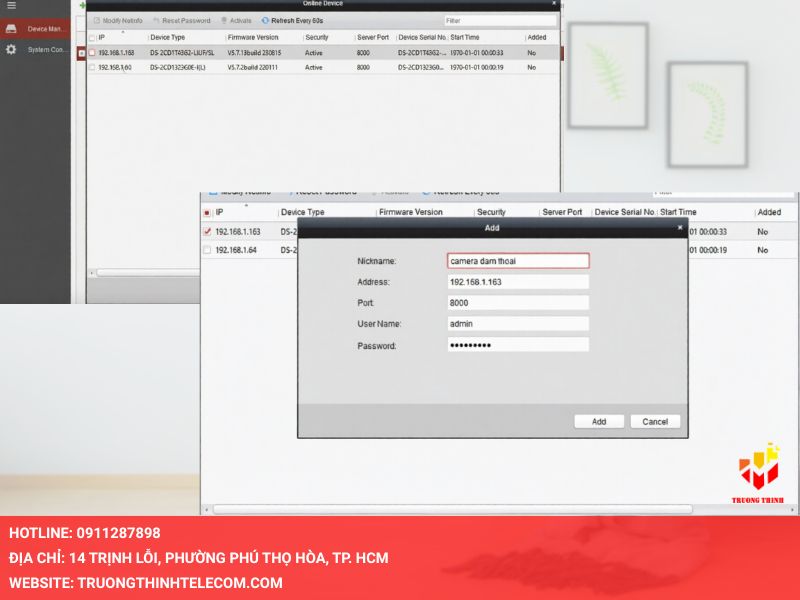The width and height of the screenshot is (800, 600).
Task: Click the Add button in the dialog
Action: [x=599, y=421]
